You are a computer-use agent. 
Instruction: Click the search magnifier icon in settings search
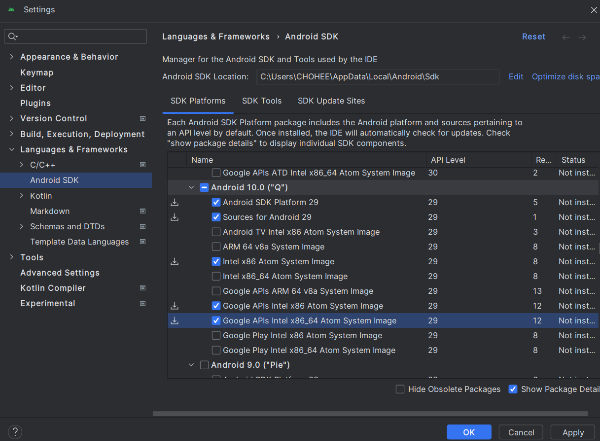(12, 36)
